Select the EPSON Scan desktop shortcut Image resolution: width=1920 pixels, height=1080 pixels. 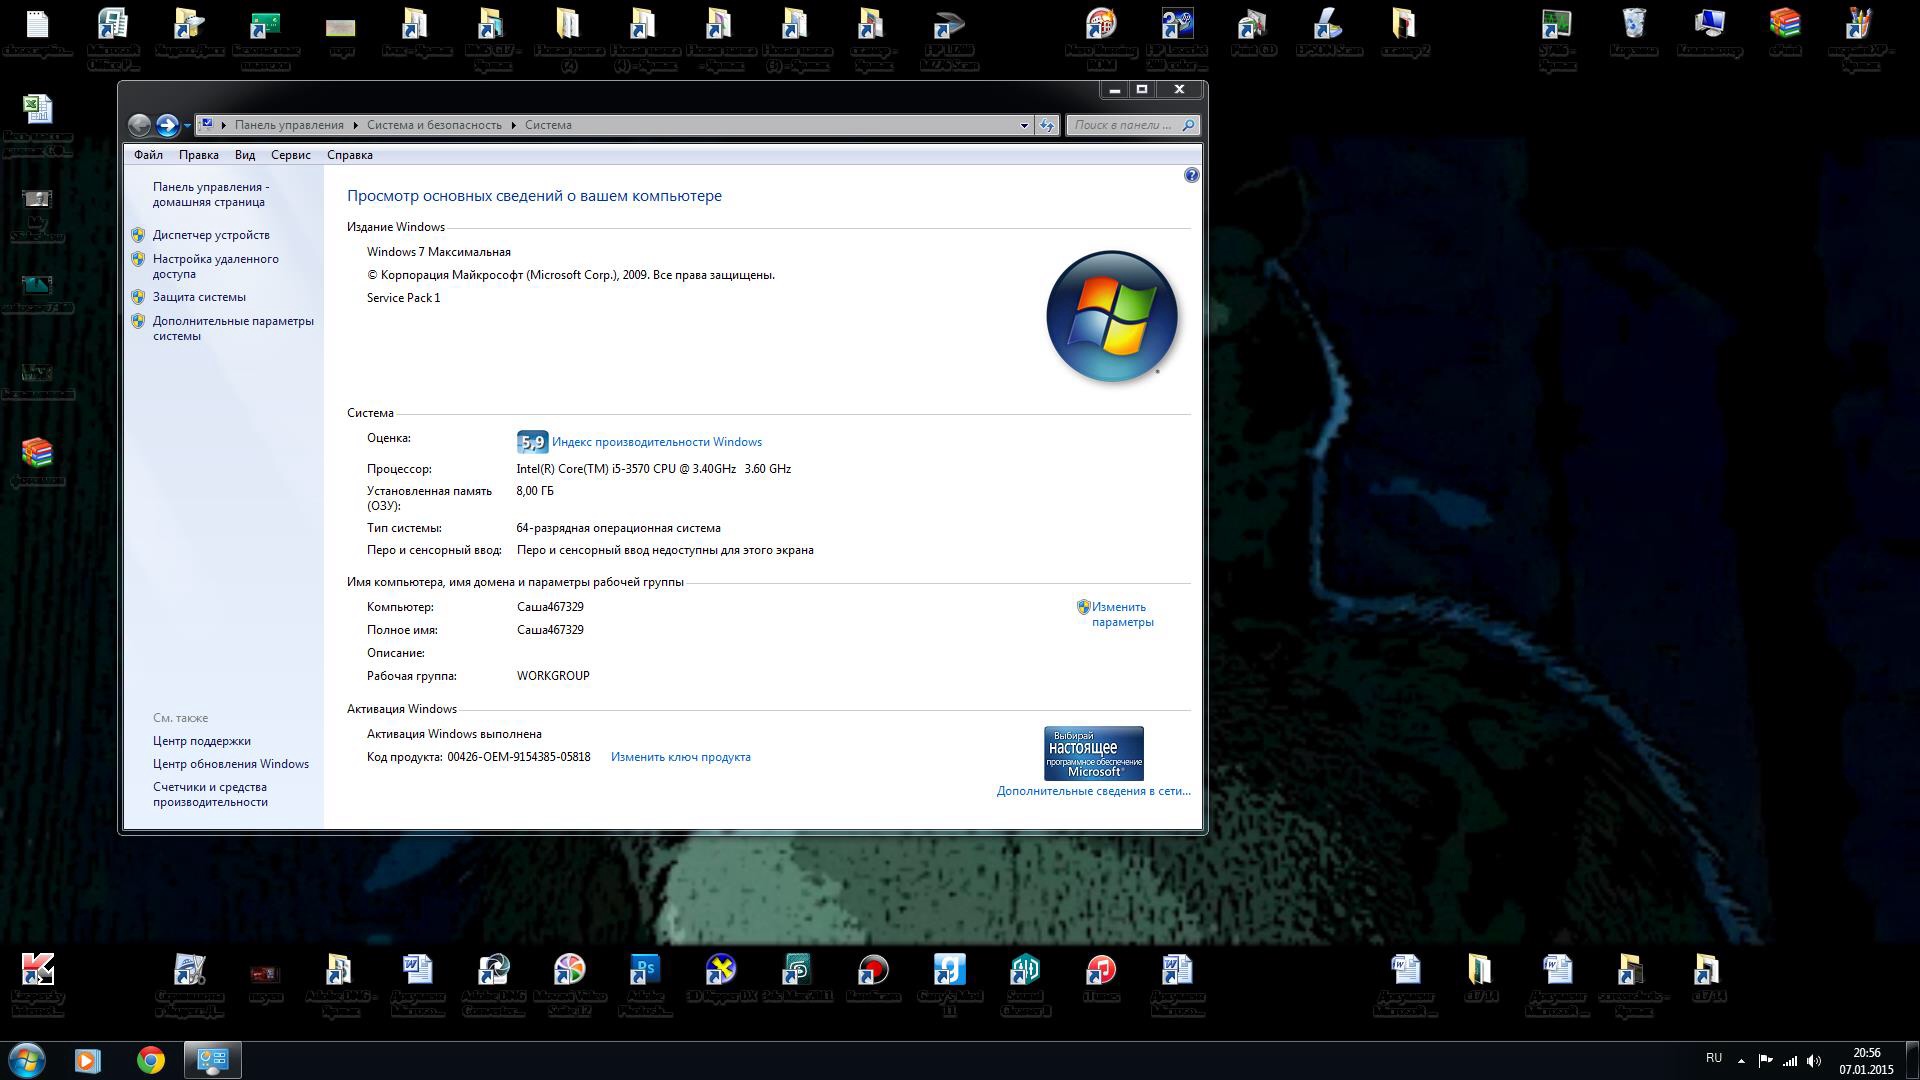click(x=1329, y=32)
